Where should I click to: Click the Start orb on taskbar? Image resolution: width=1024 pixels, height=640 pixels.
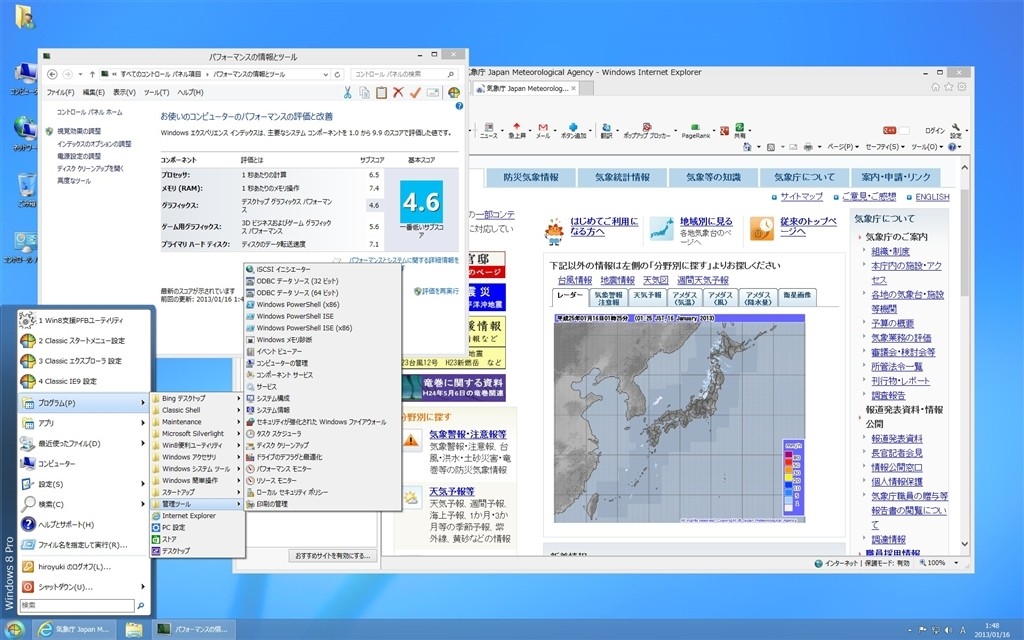[x=14, y=629]
